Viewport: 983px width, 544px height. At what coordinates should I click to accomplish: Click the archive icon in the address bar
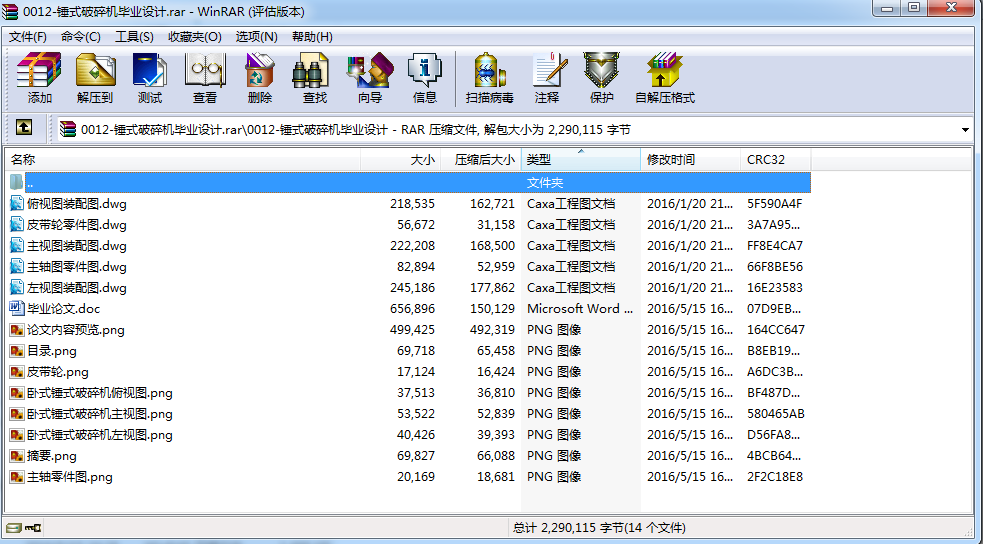point(68,130)
